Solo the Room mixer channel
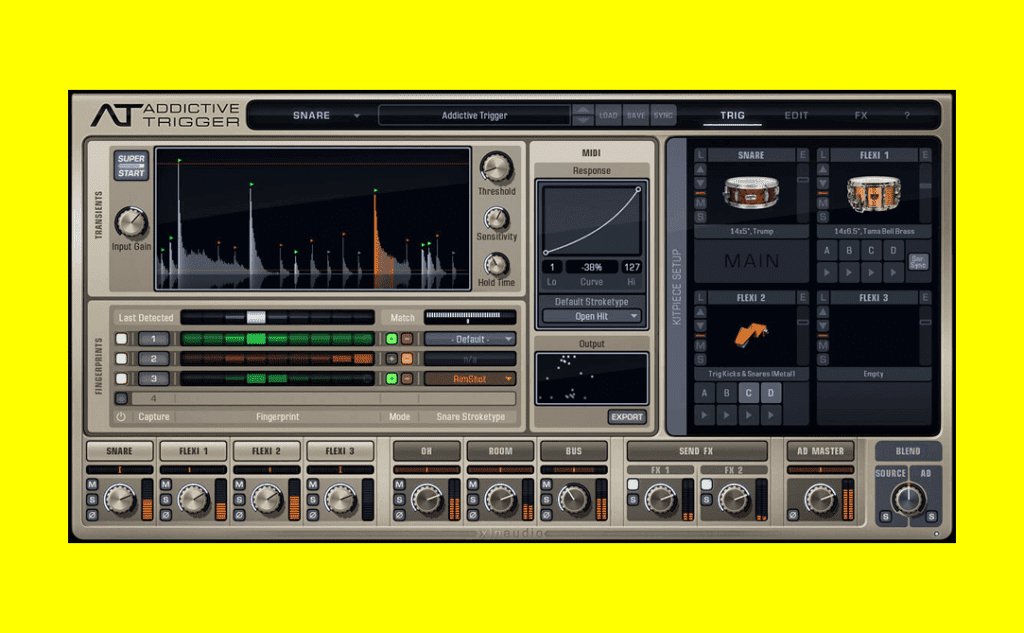 (x=473, y=500)
